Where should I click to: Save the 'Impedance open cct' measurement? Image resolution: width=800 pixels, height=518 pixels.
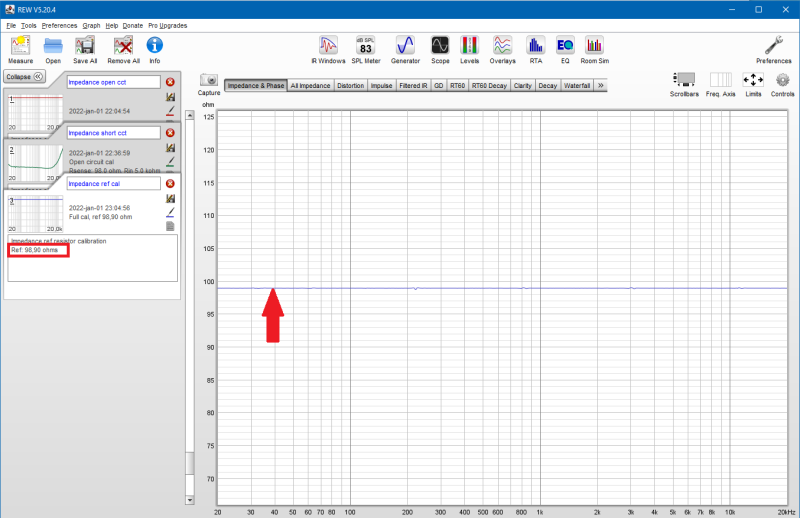click(x=170, y=97)
